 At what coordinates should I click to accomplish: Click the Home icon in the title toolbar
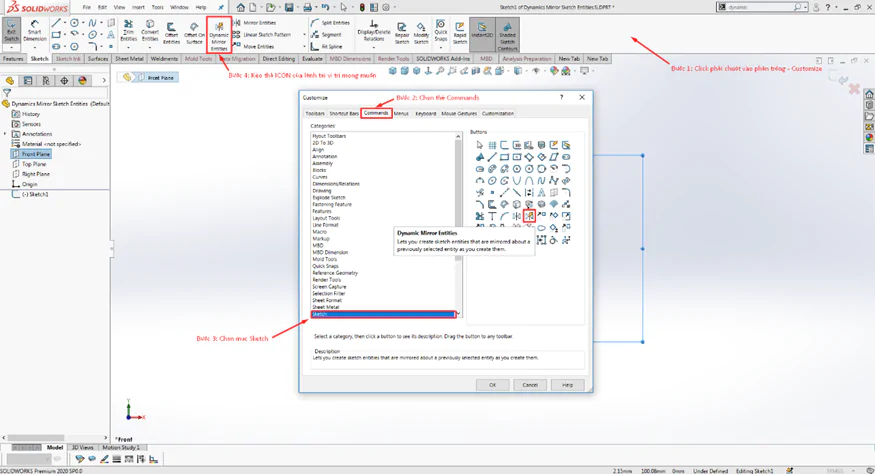[241, 7]
